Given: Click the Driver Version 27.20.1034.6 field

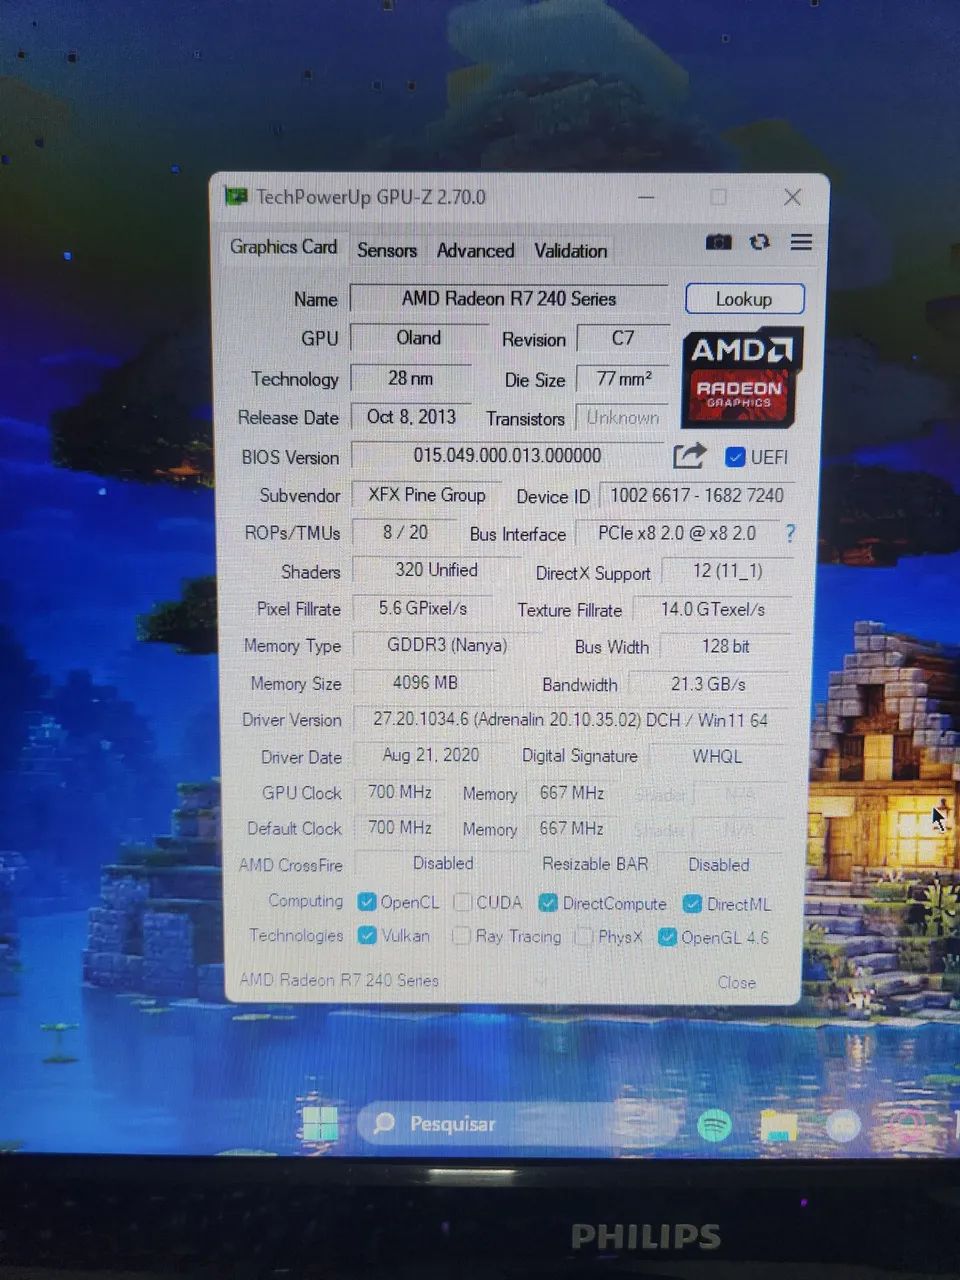Looking at the screenshot, I should point(571,720).
